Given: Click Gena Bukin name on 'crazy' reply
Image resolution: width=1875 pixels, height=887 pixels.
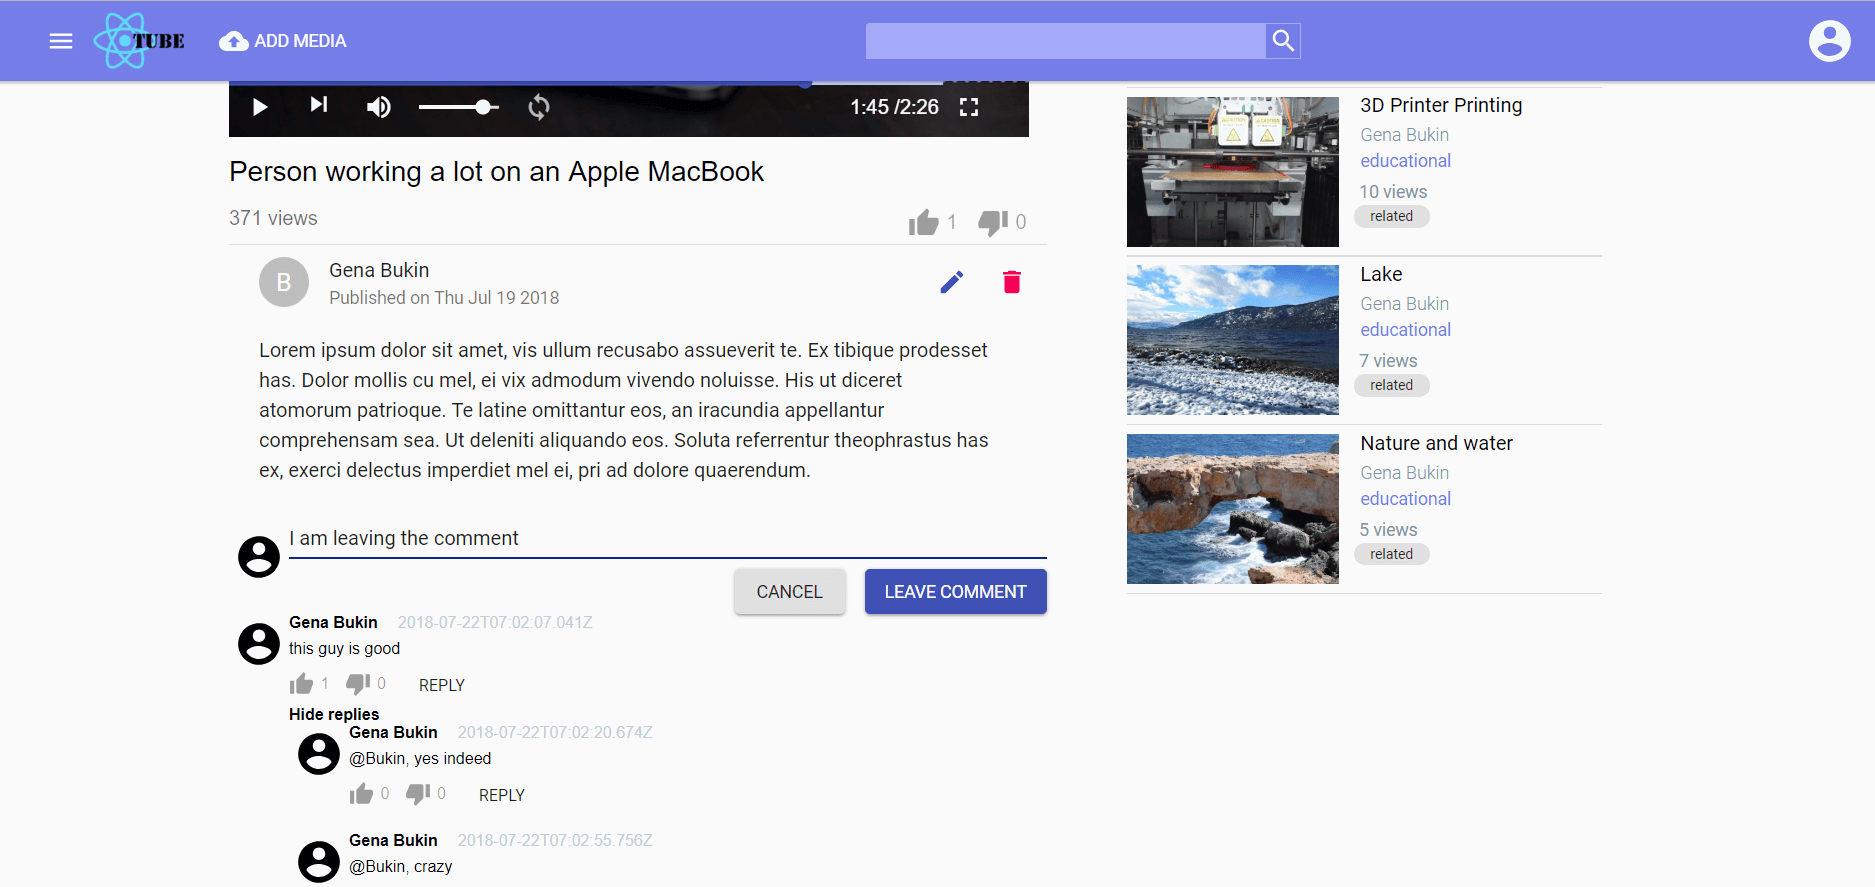Looking at the screenshot, I should point(393,840).
